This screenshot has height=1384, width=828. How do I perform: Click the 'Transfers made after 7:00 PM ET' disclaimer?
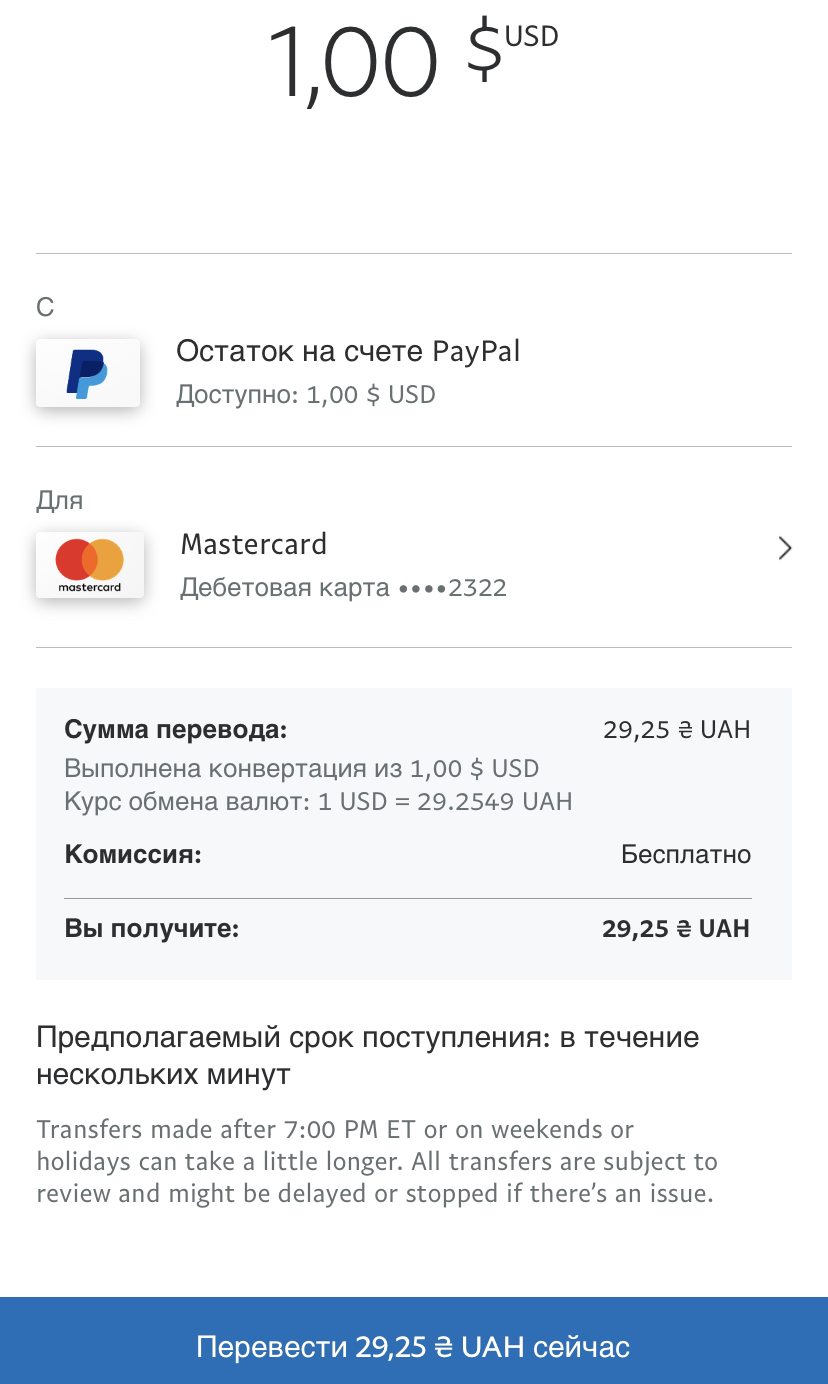click(x=377, y=1162)
